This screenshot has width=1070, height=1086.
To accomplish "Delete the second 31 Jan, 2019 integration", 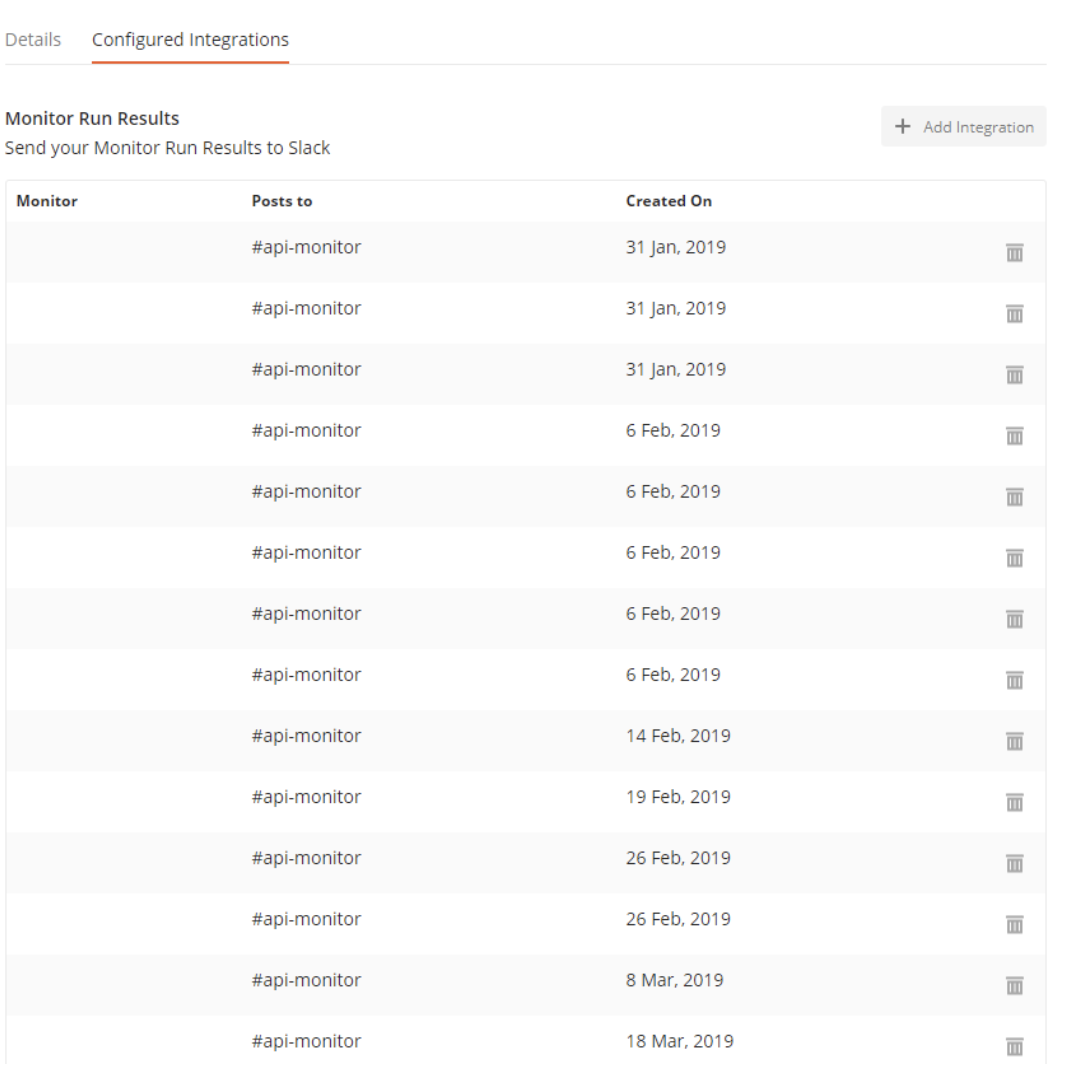I will 1014,314.
